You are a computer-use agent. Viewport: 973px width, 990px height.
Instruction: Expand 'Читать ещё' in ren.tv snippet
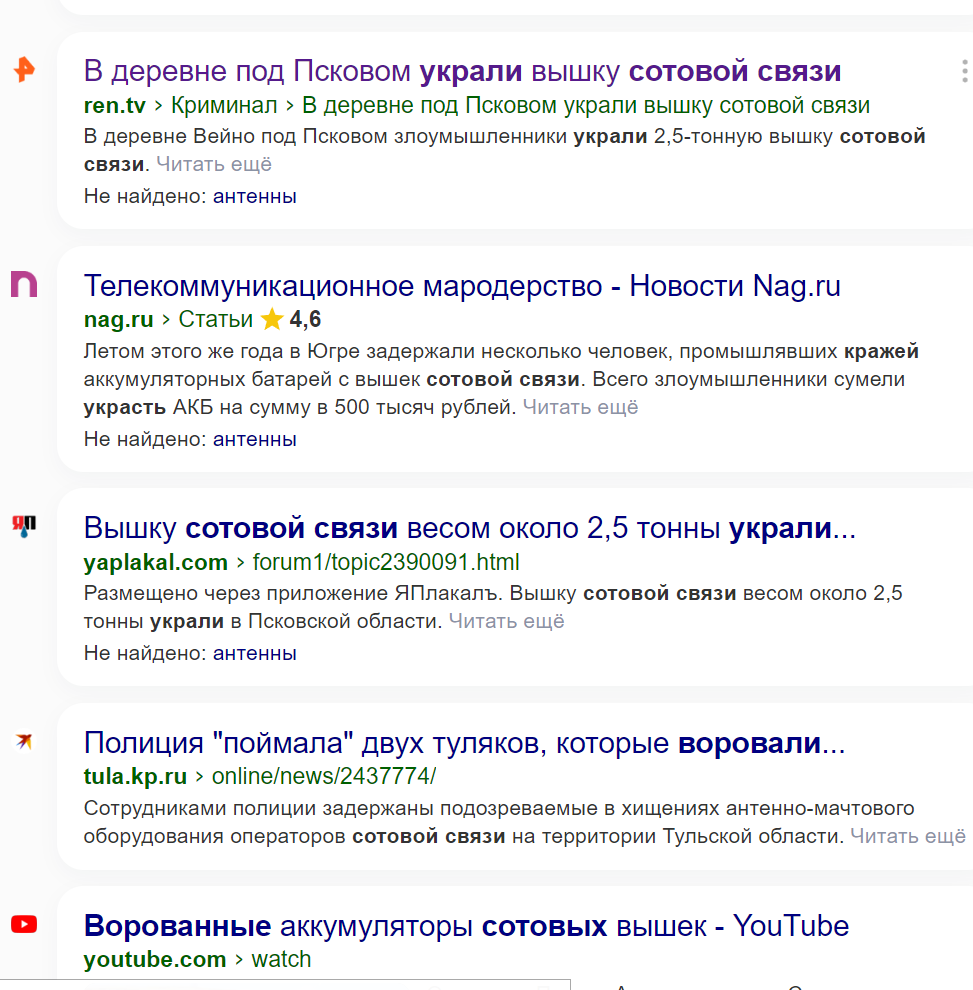click(214, 164)
